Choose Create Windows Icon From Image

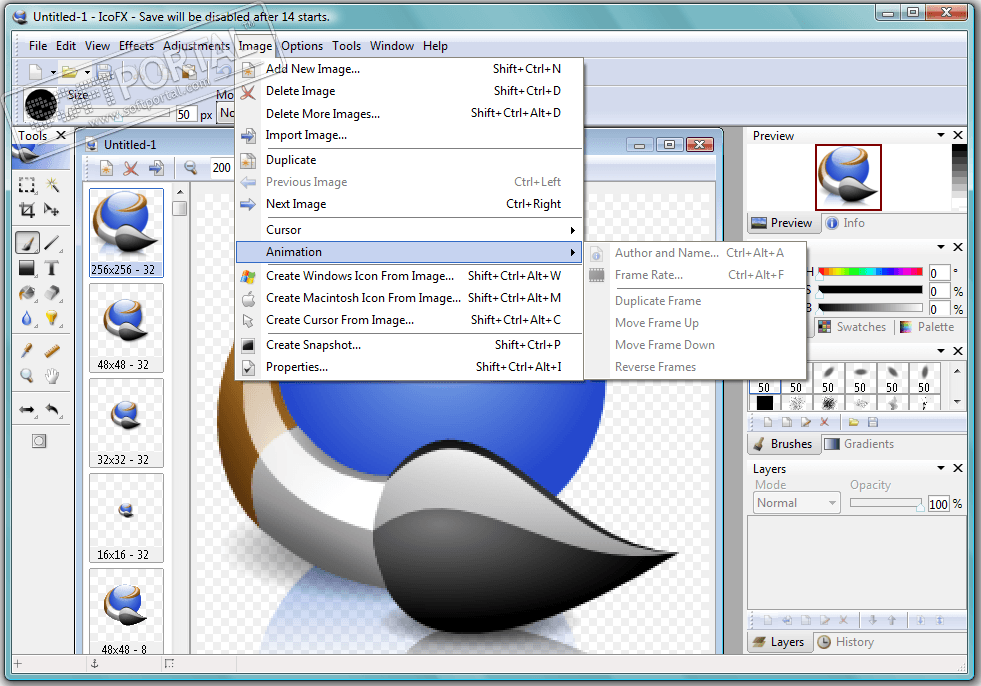click(409, 276)
